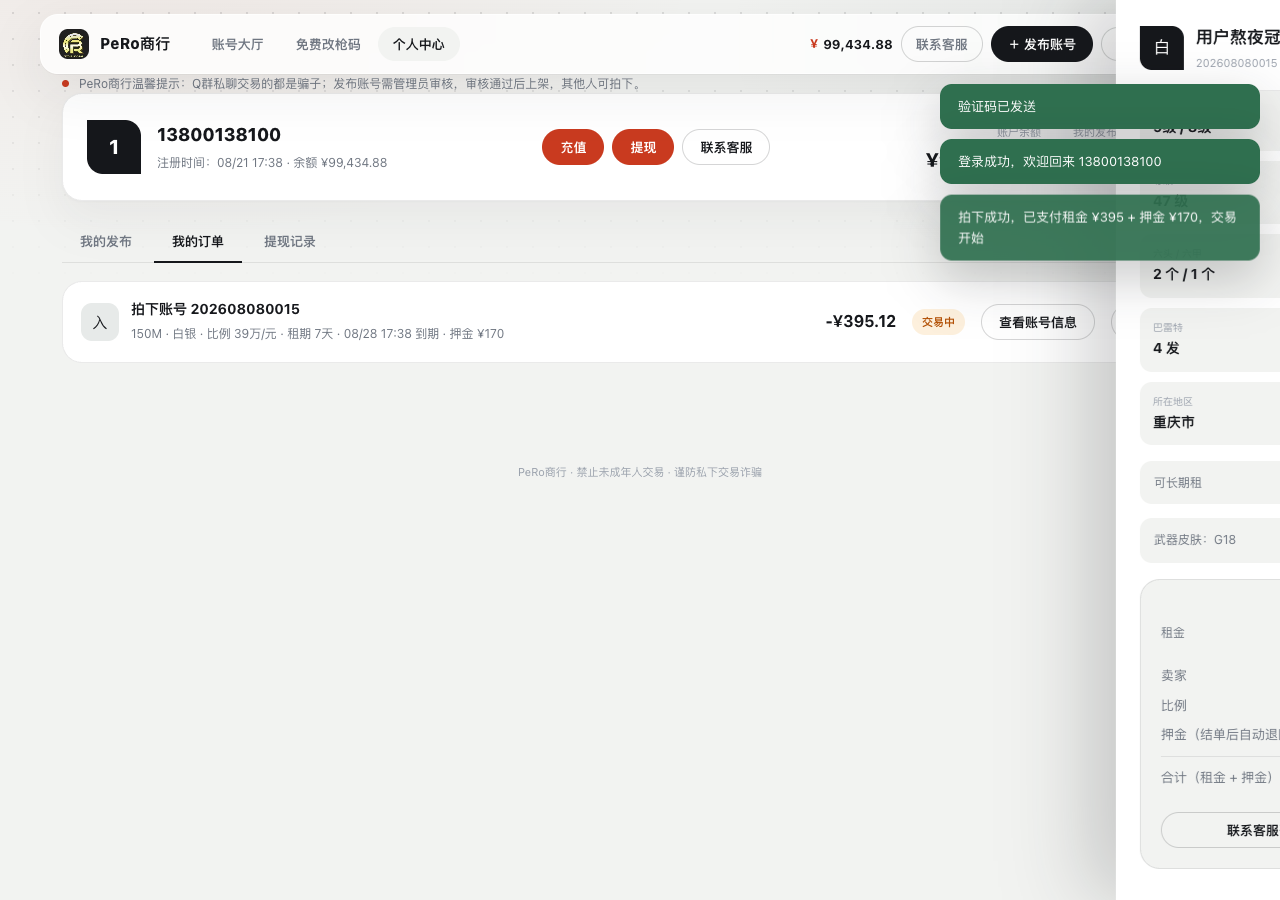
Task: Click the 注册时间 line under phone number
Action: 272,162
